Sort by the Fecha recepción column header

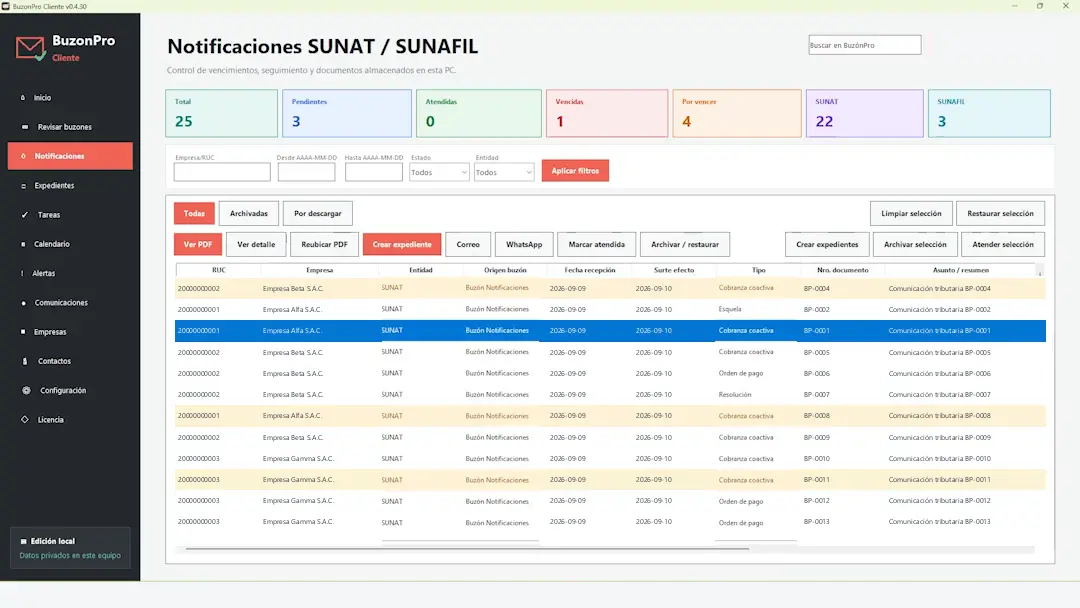coord(590,270)
